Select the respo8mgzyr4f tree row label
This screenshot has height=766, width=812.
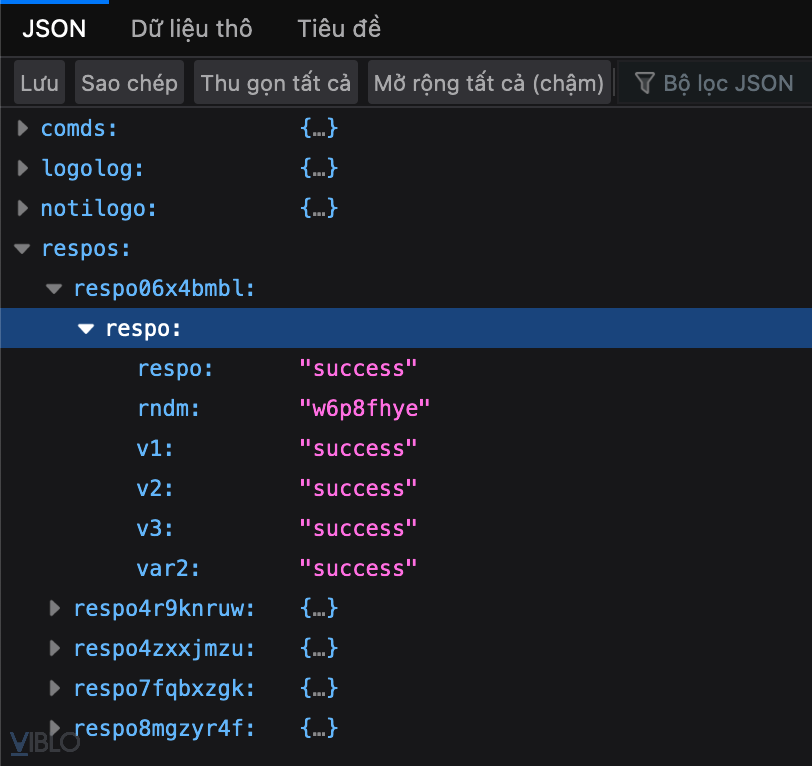click(x=164, y=728)
